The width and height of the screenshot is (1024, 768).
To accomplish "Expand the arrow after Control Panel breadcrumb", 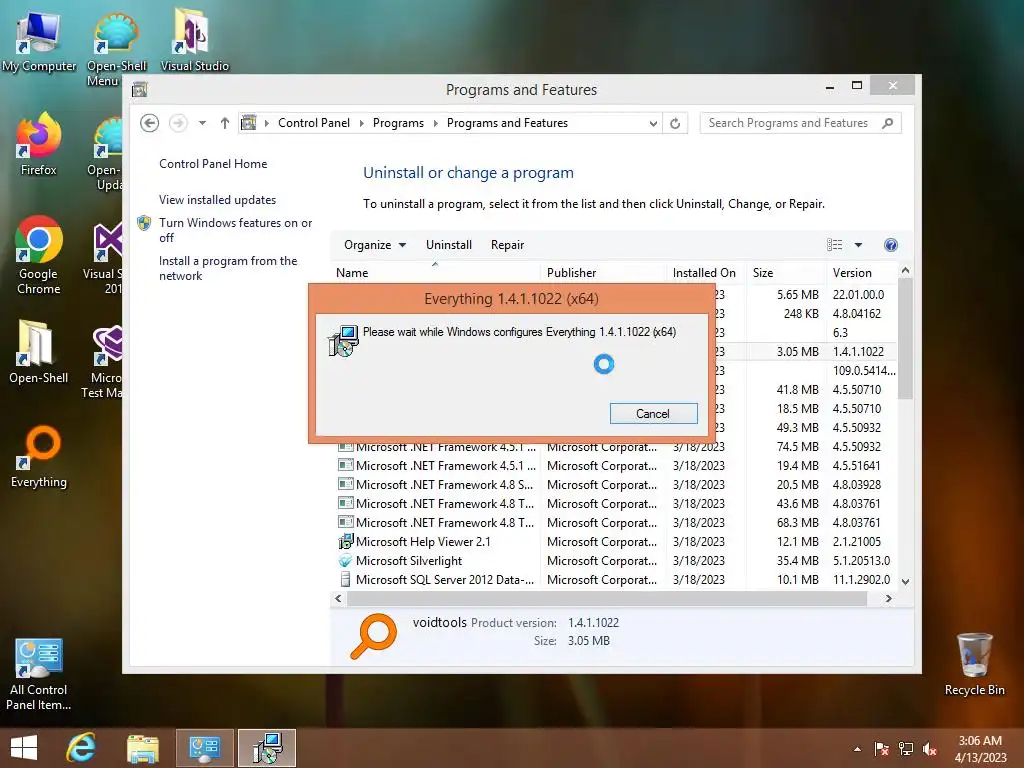I will click(362, 123).
